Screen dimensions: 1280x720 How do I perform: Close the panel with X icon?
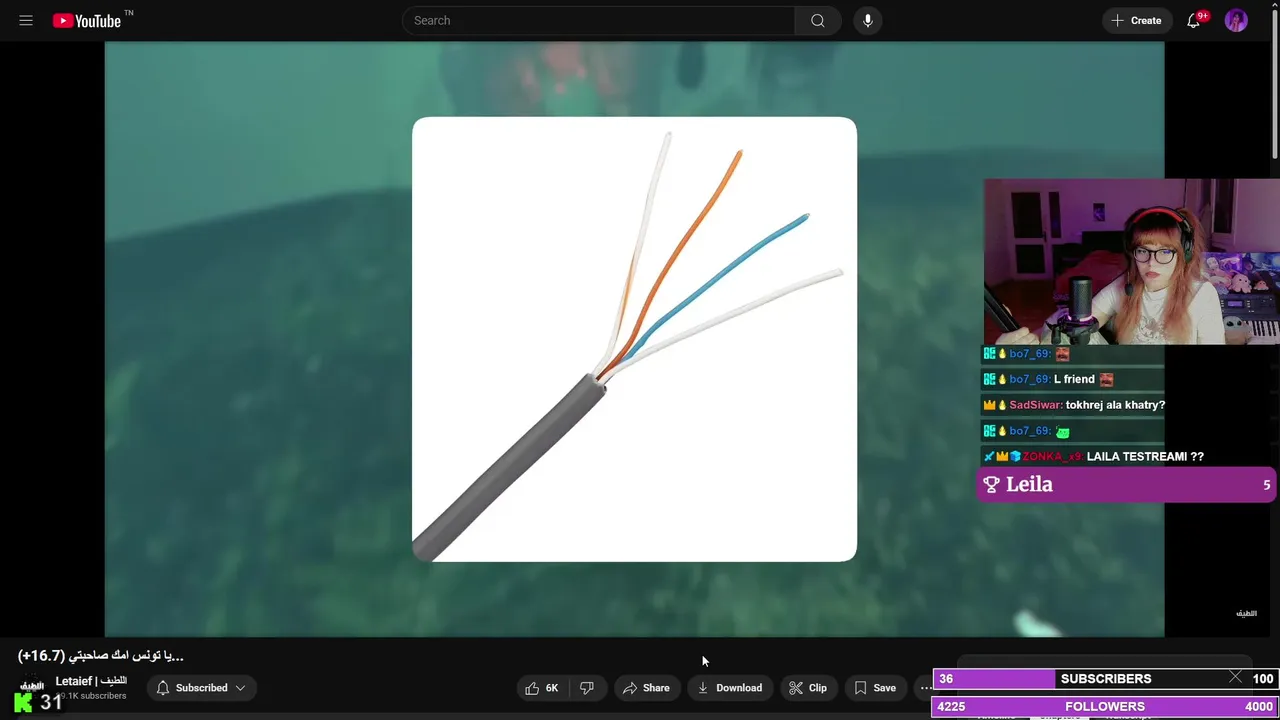coord(1236,677)
